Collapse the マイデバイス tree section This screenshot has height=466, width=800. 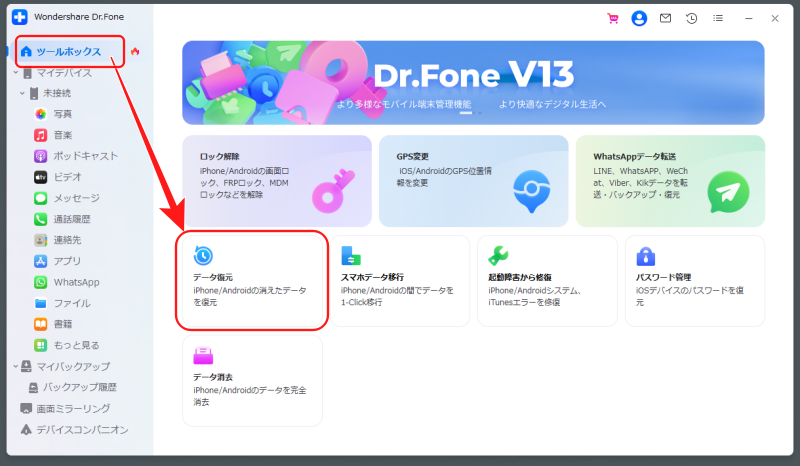pyautogui.click(x=15, y=73)
